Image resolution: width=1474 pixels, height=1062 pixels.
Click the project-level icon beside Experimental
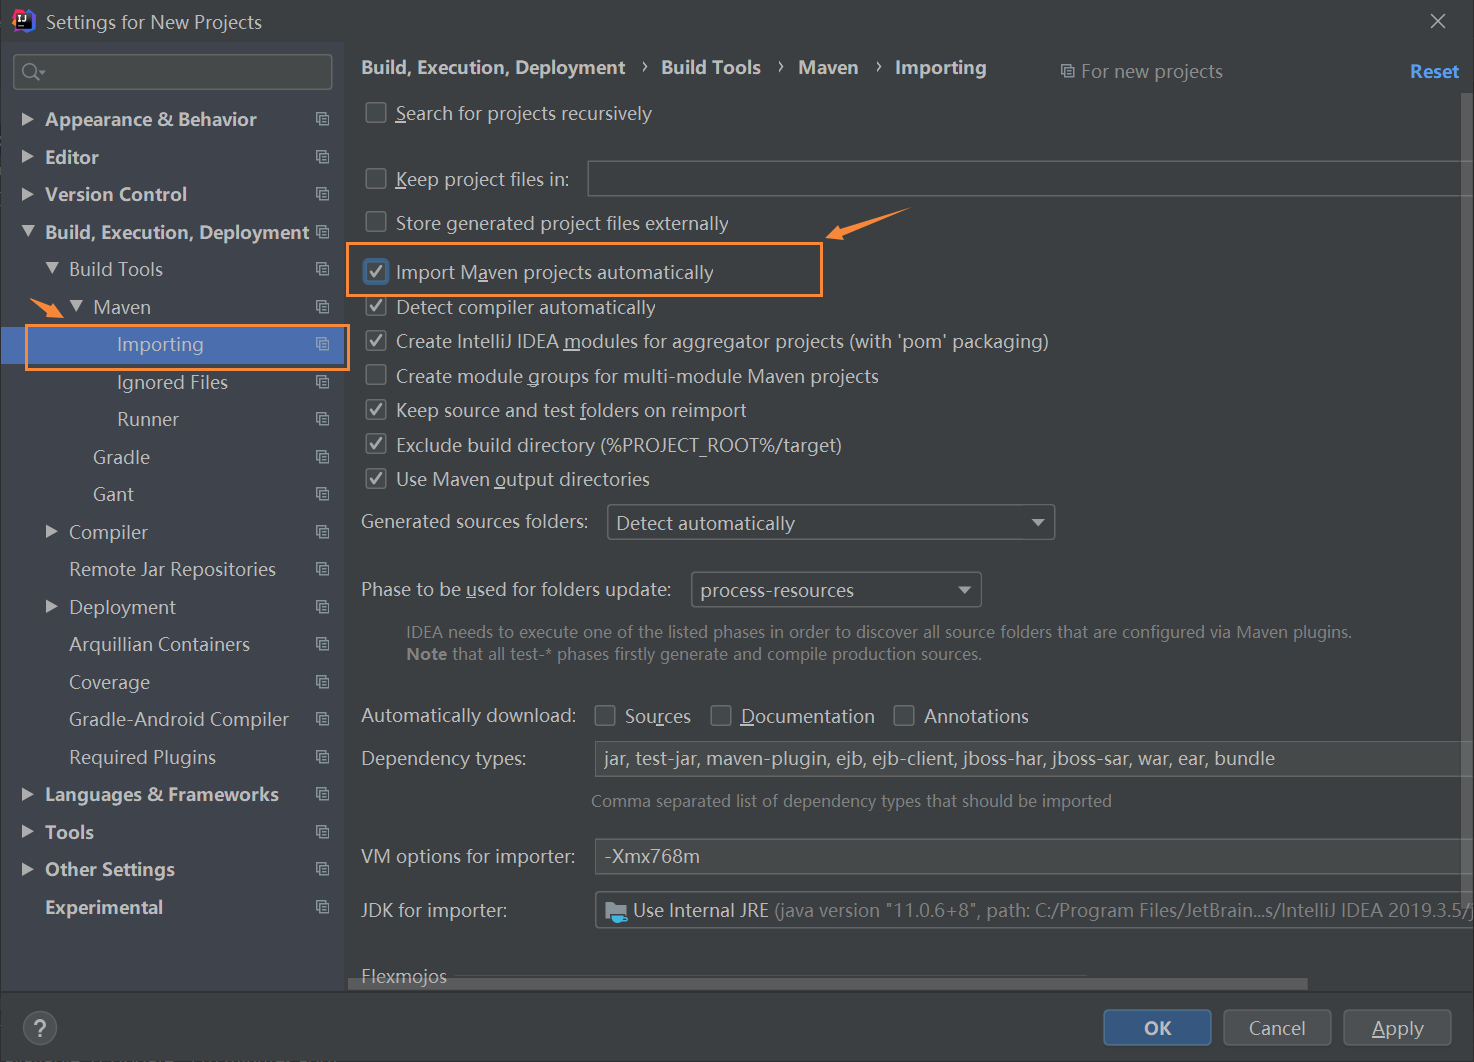pos(322,907)
